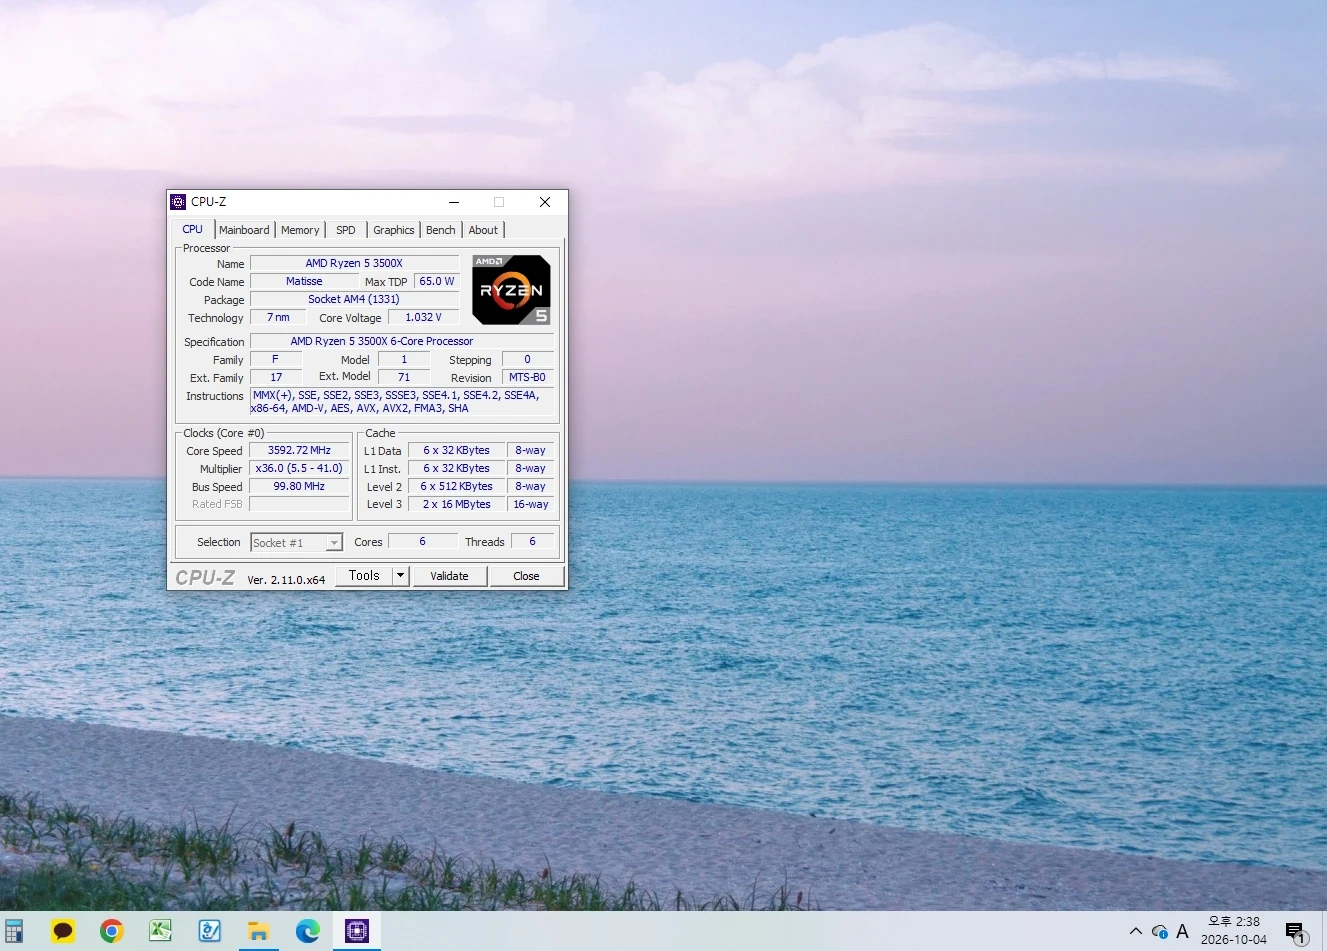Launch Microsoft Edge from the taskbar

(x=308, y=931)
